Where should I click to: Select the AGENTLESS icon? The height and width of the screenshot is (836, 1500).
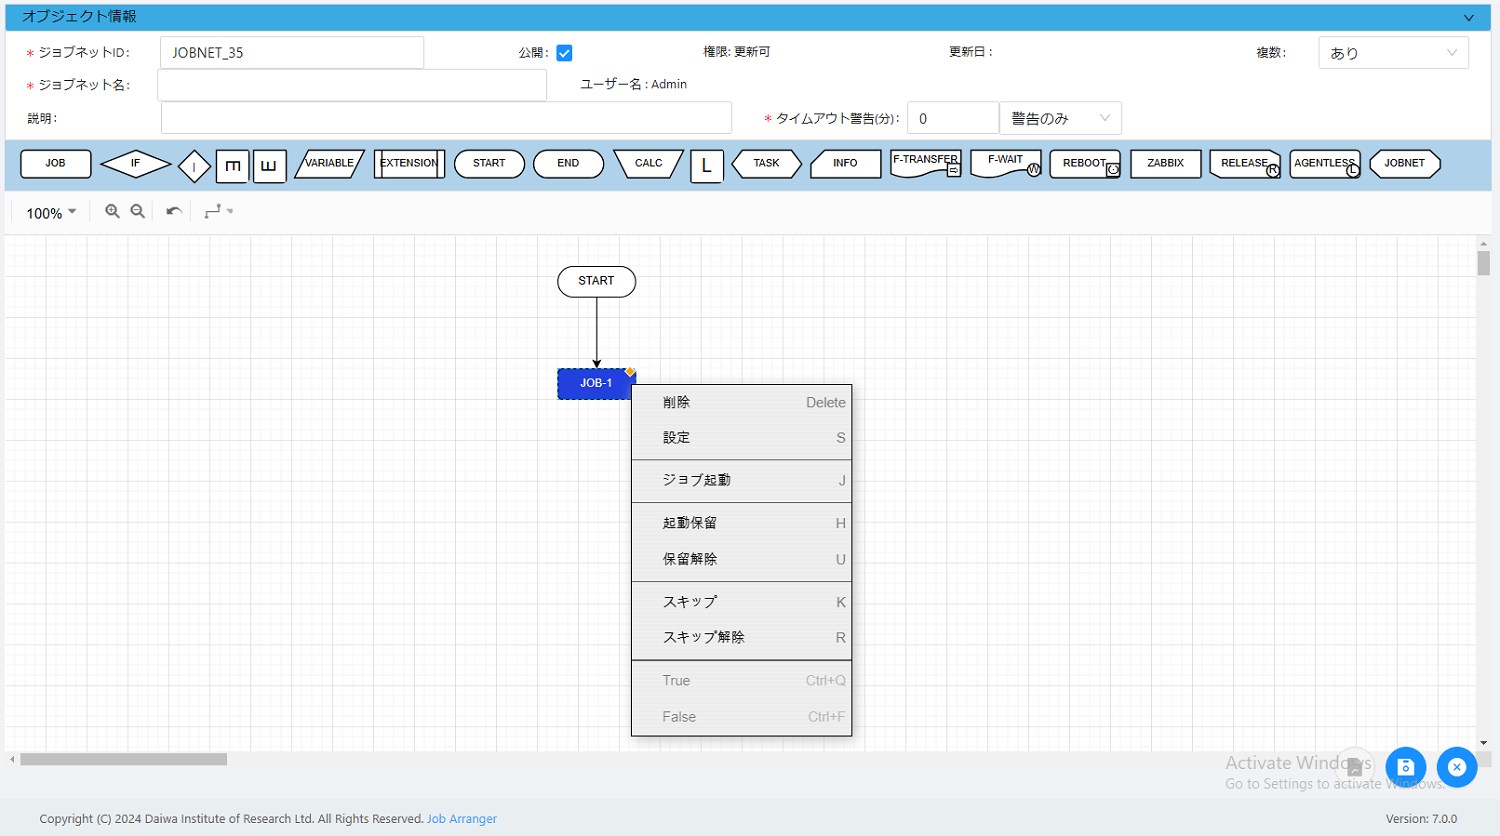(x=1324, y=163)
